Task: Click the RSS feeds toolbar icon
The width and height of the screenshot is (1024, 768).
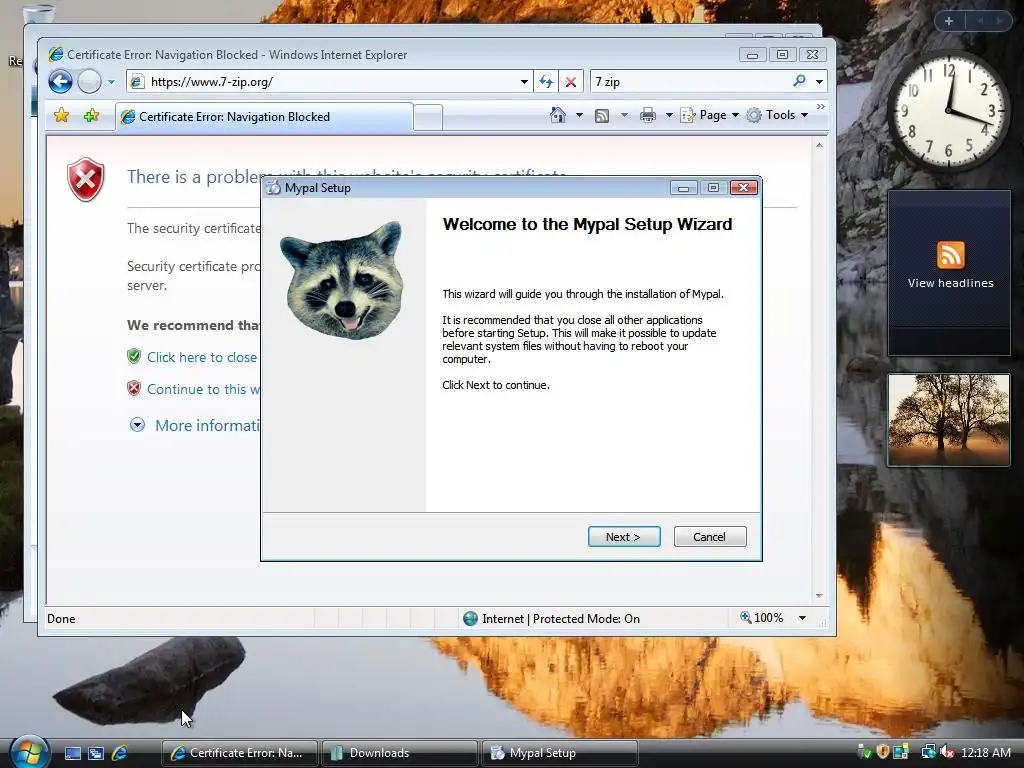Action: point(602,116)
